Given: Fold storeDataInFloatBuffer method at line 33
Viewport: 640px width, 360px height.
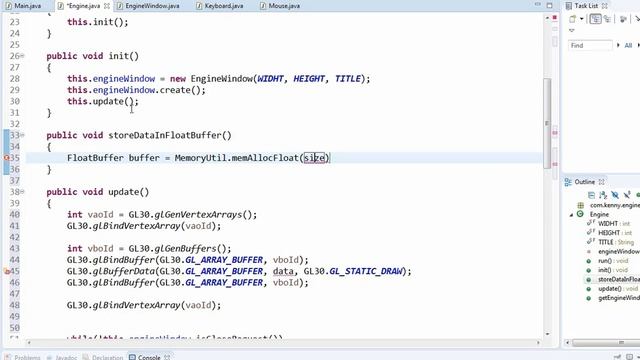Looking at the screenshot, I should pos(22,135).
